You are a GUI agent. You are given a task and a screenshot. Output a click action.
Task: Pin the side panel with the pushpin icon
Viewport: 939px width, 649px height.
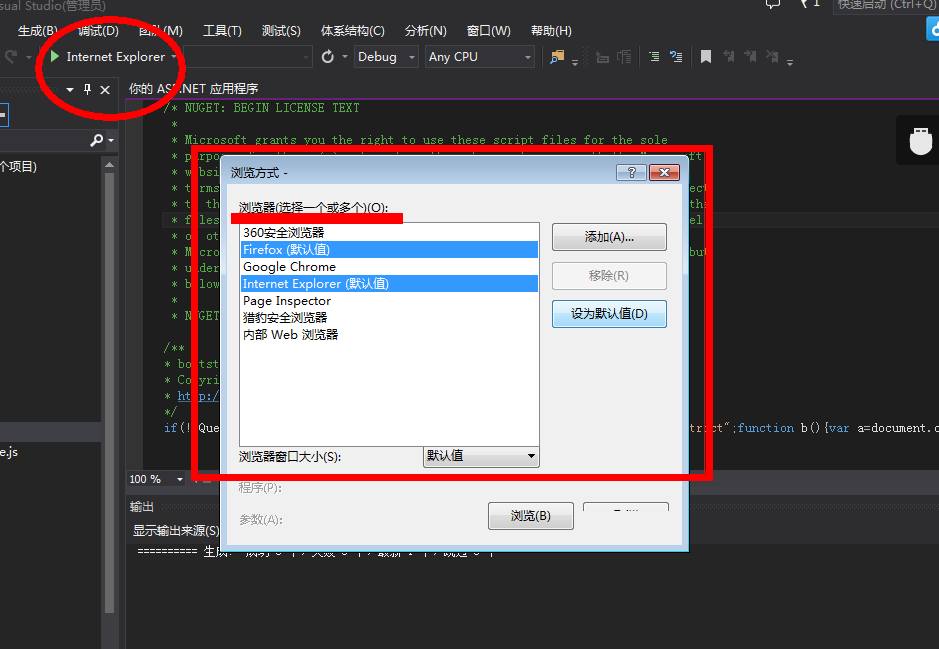87,90
